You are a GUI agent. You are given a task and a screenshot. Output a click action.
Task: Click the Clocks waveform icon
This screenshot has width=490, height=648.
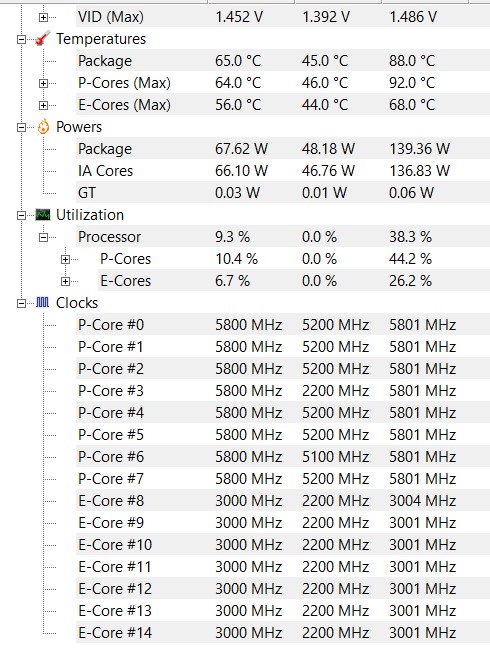(43, 303)
